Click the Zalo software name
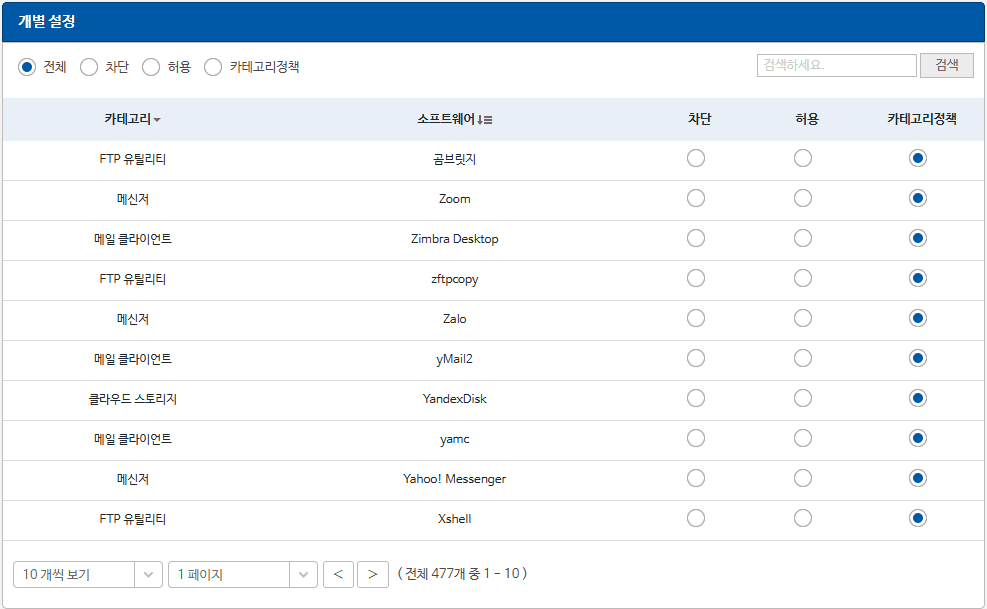Image resolution: width=987 pixels, height=609 pixels. pyautogui.click(x=454, y=319)
